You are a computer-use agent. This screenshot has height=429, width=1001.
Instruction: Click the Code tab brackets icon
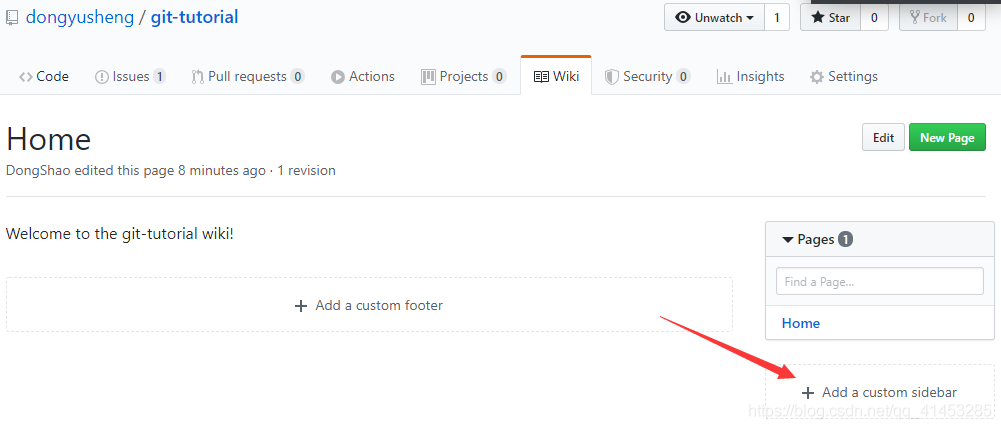[x=25, y=77]
